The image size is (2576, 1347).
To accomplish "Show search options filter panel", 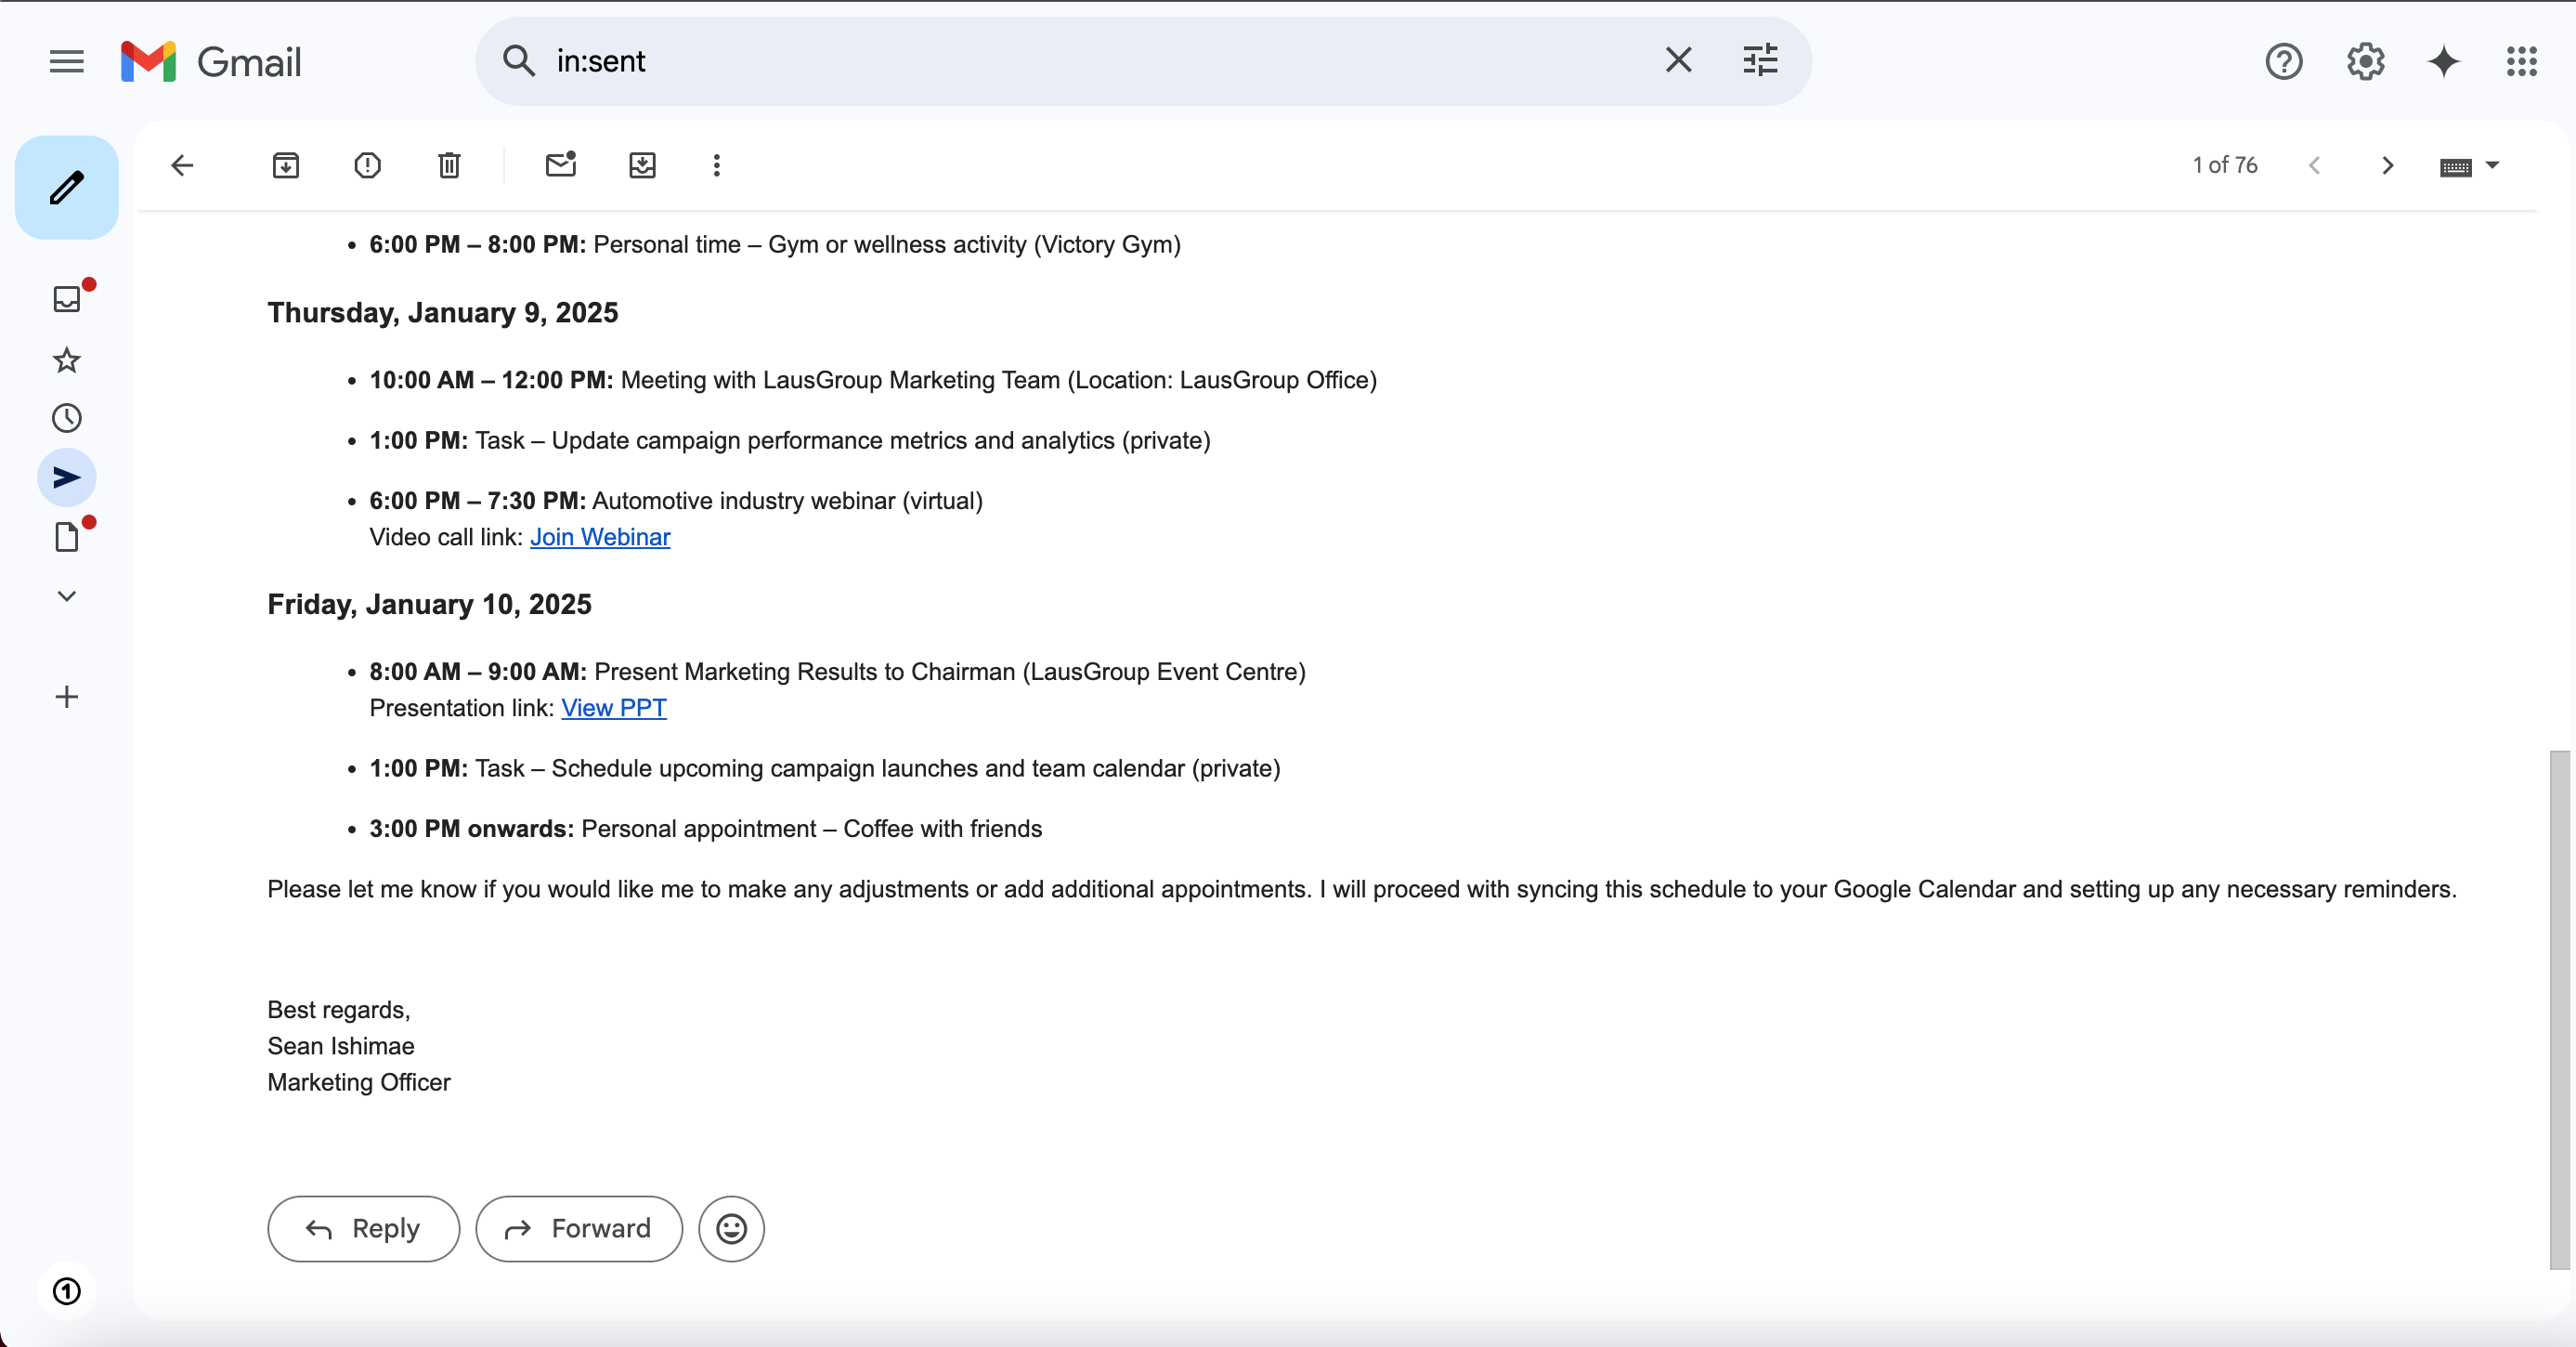I will pyautogui.click(x=1760, y=61).
